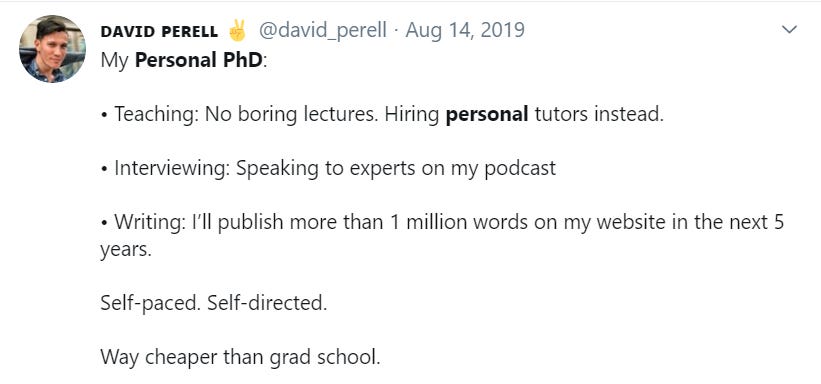Image resolution: width=821 pixels, height=384 pixels.
Task: Click the bold word "personal" before tutors
Action: (x=486, y=115)
